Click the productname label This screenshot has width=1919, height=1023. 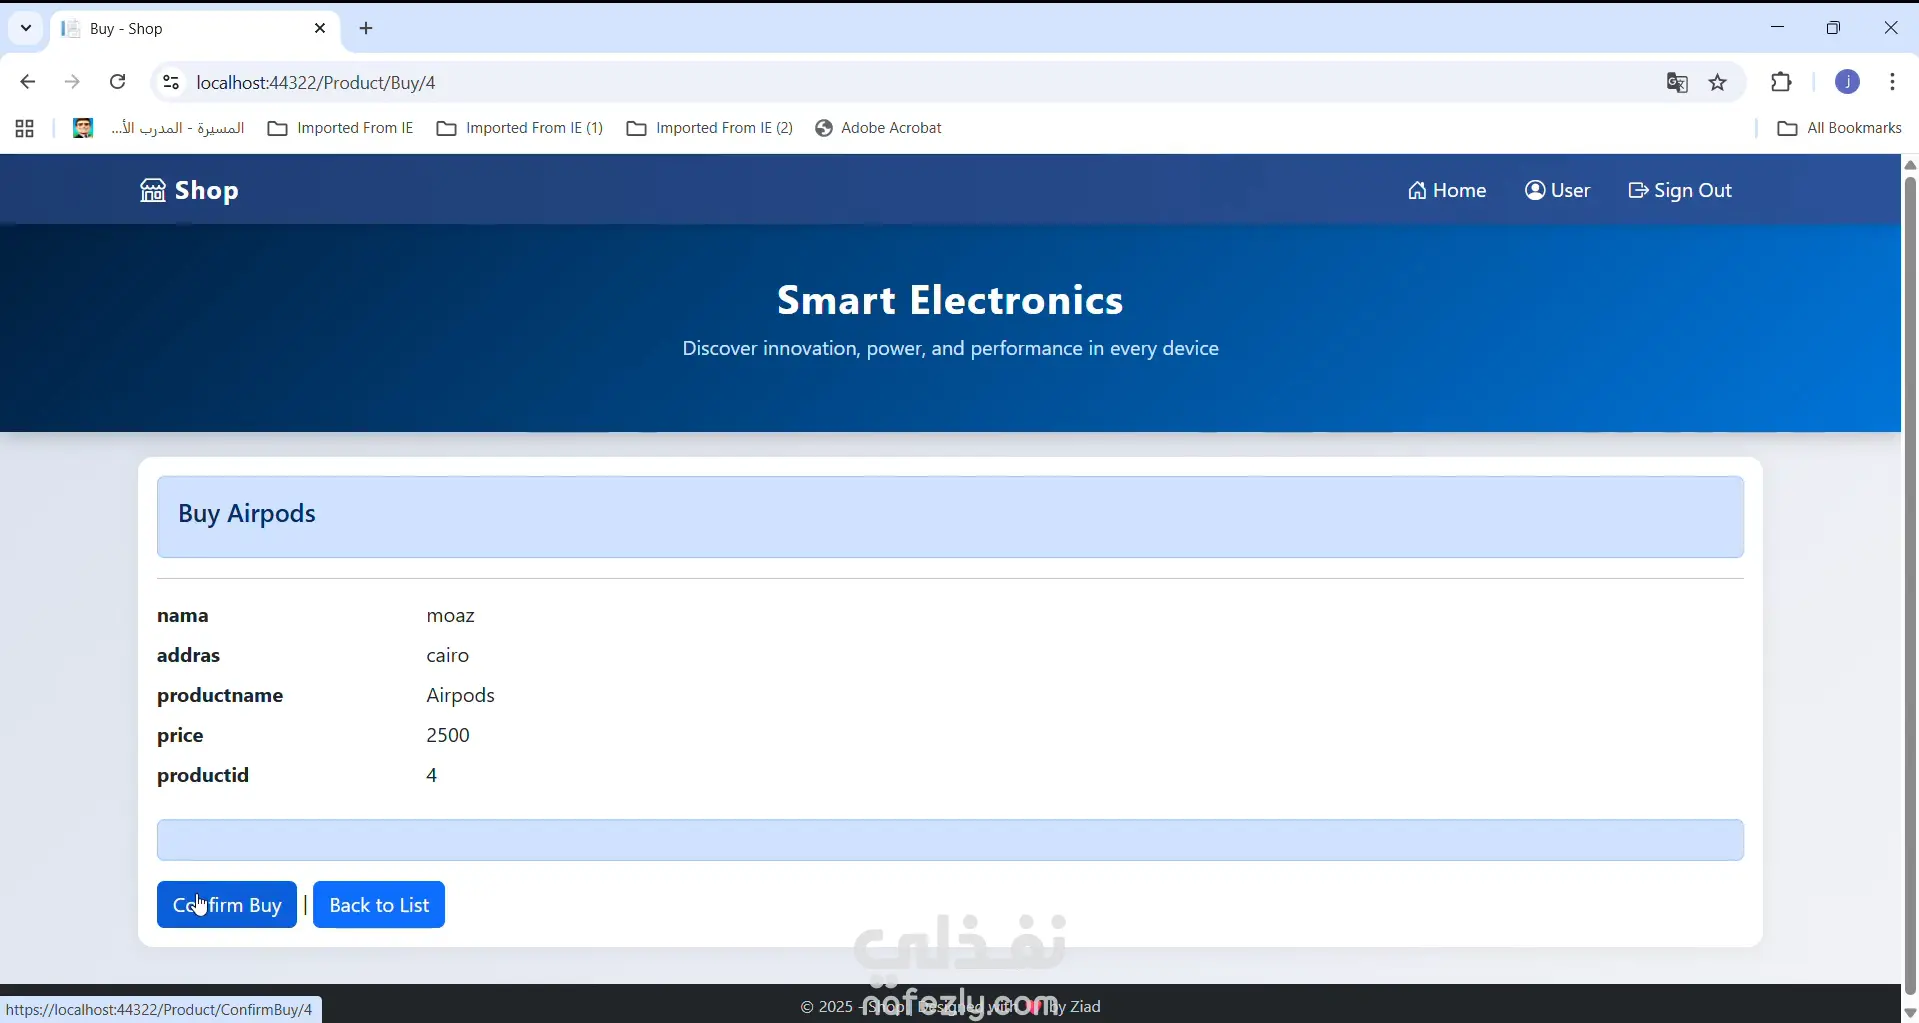pos(220,695)
